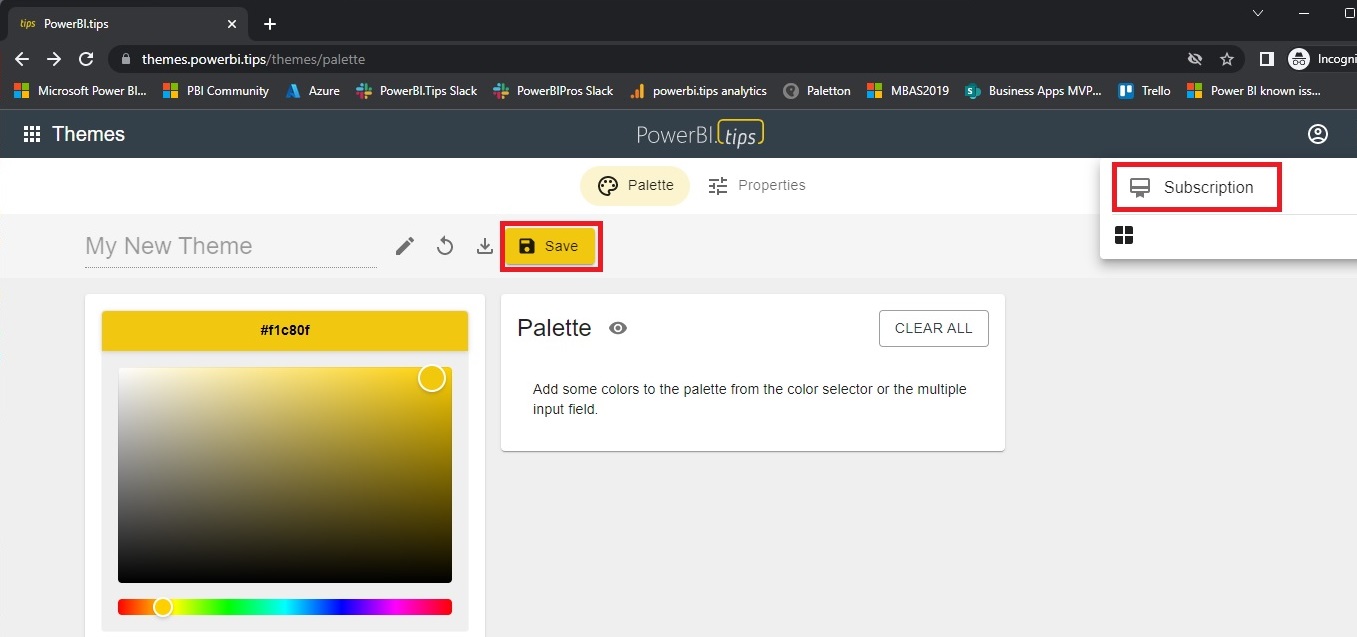Image resolution: width=1357 pixels, height=637 pixels.
Task: Reset theme using the undo arrow icon
Action: pos(445,246)
